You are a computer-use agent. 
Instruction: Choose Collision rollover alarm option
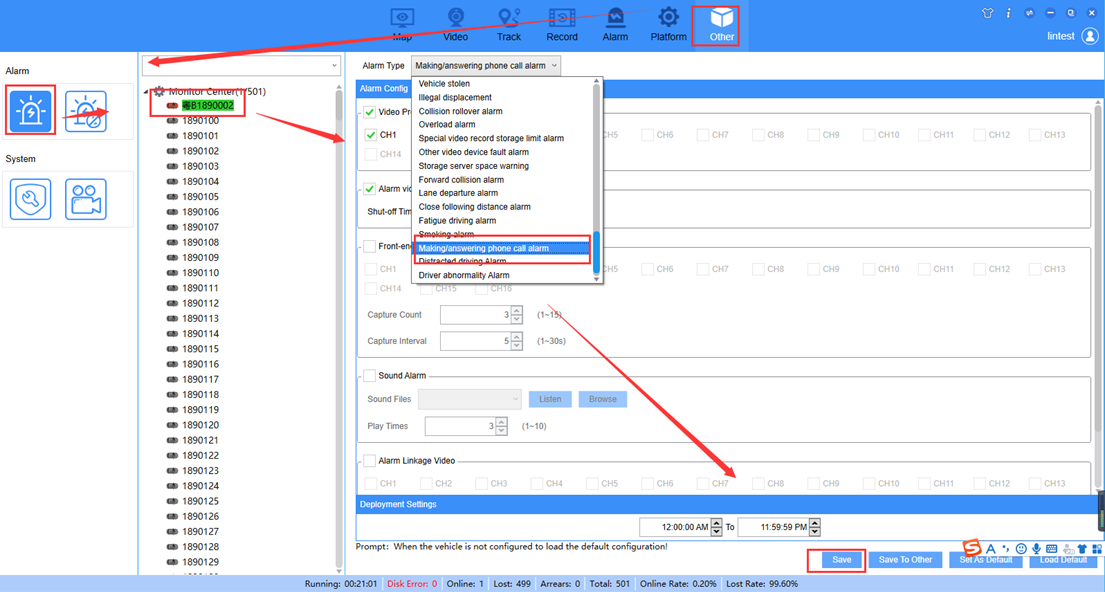460,111
